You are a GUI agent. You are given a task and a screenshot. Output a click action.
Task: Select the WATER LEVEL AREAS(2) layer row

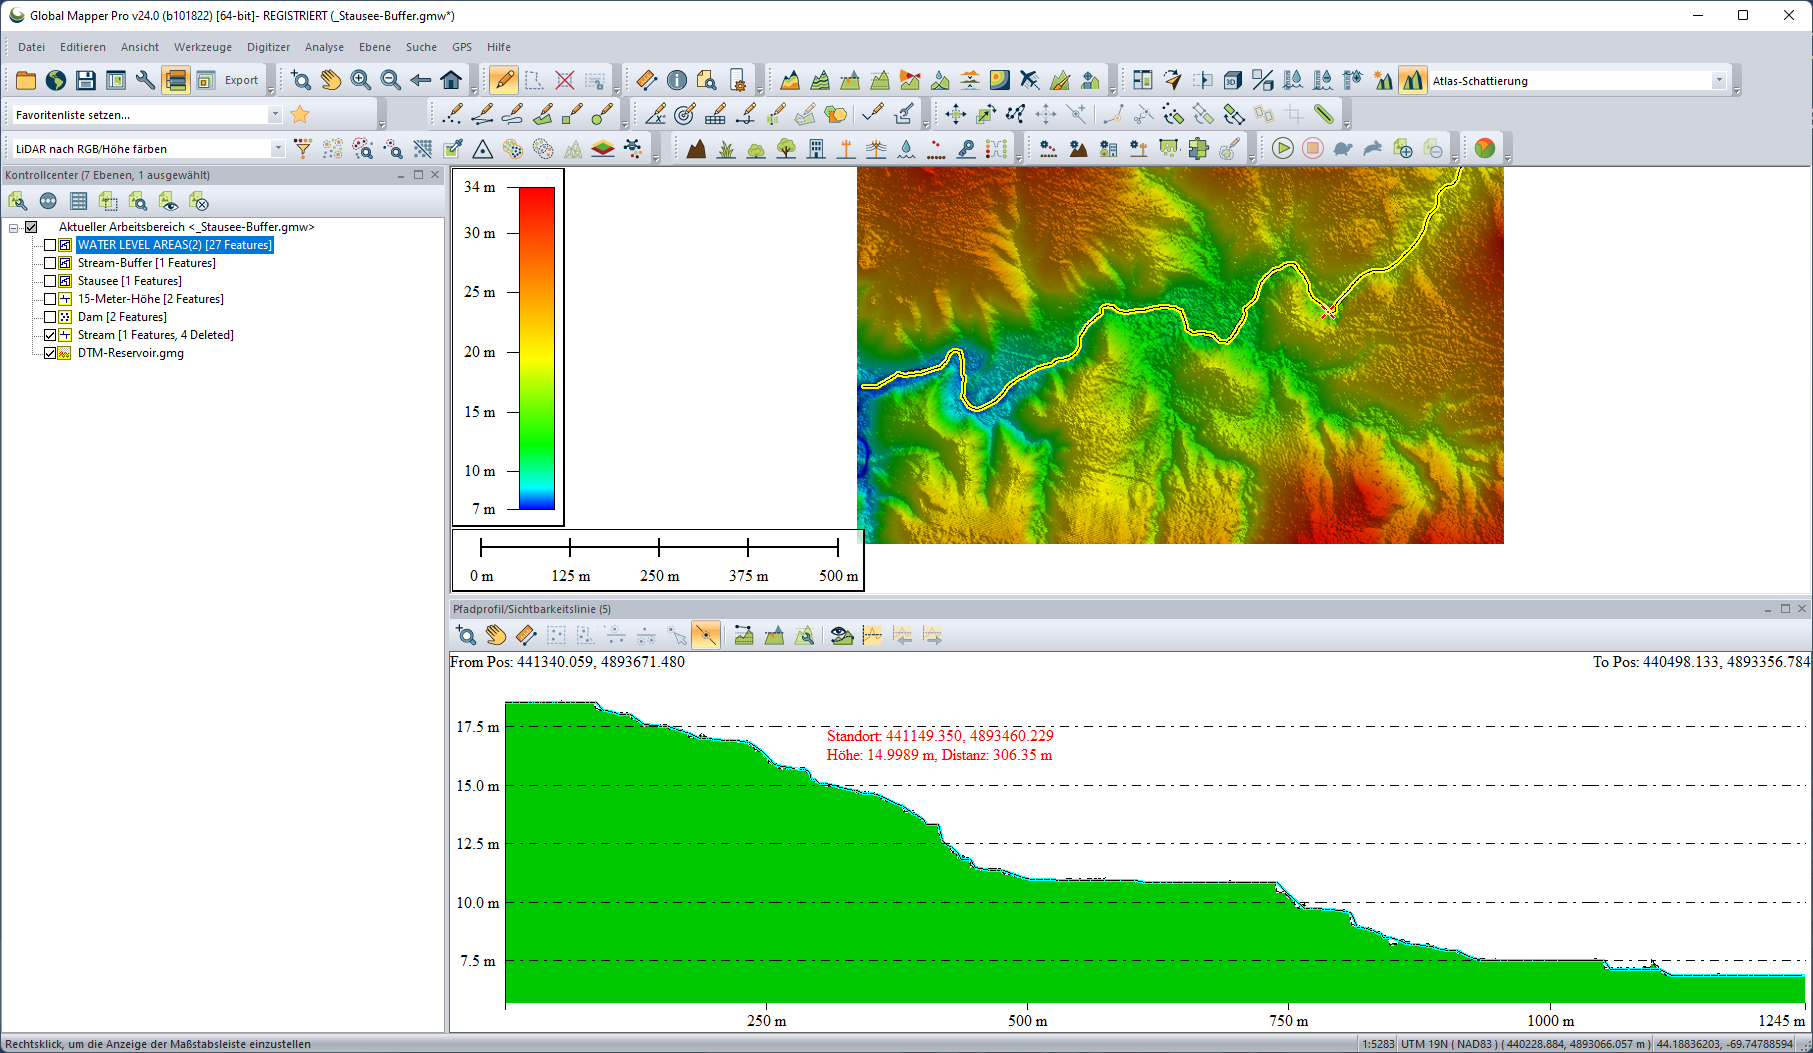pyautogui.click(x=175, y=245)
